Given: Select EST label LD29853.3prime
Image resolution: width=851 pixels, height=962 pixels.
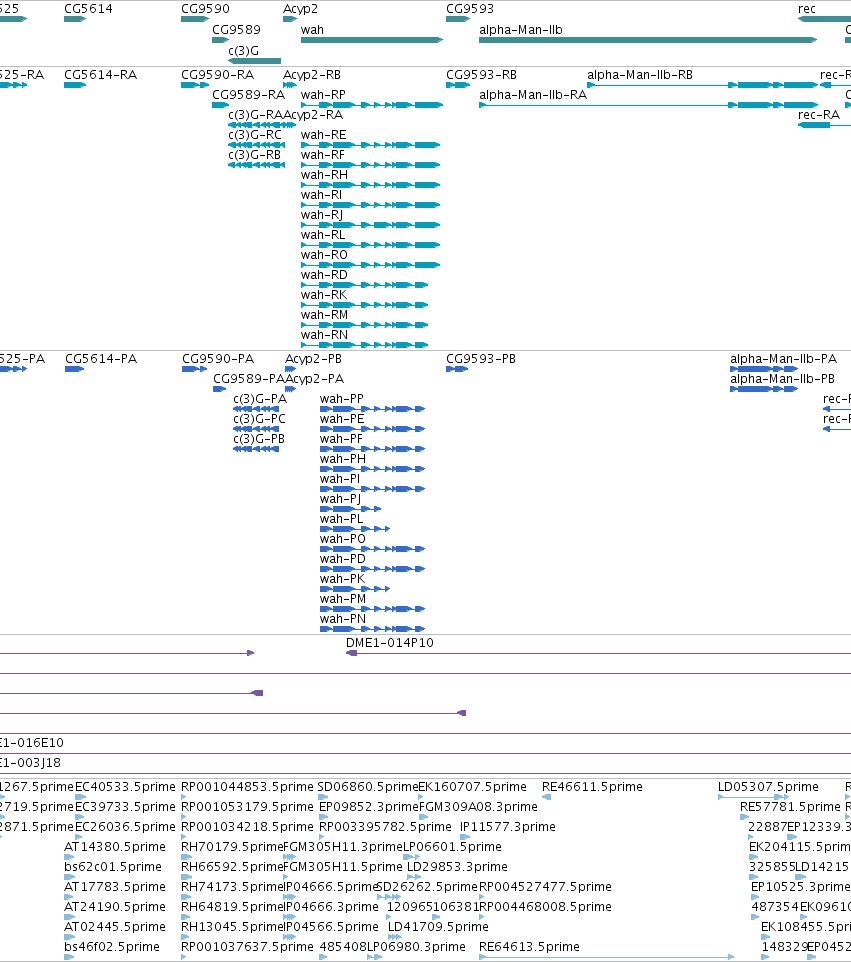Looking at the screenshot, I should [x=457, y=867].
